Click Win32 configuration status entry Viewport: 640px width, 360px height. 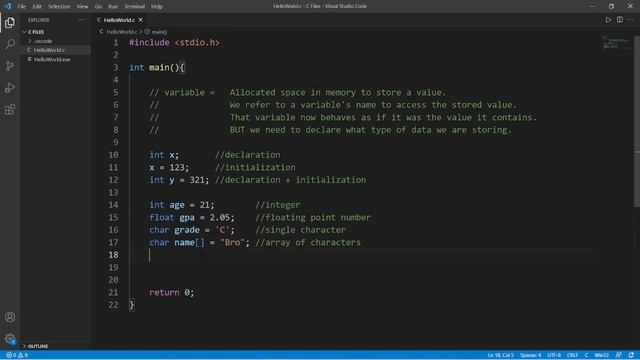point(602,355)
